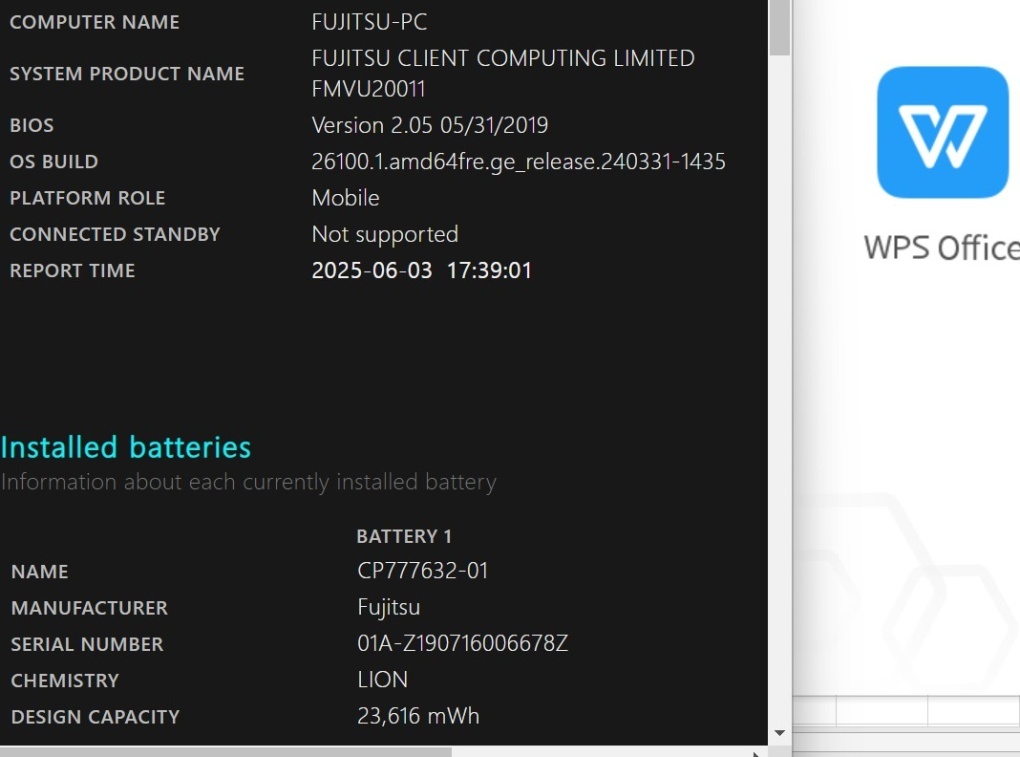This screenshot has width=1020, height=757.
Task: Select the "Version 2.05 05/31/2019" BIOS value
Action: pyautogui.click(x=429, y=125)
